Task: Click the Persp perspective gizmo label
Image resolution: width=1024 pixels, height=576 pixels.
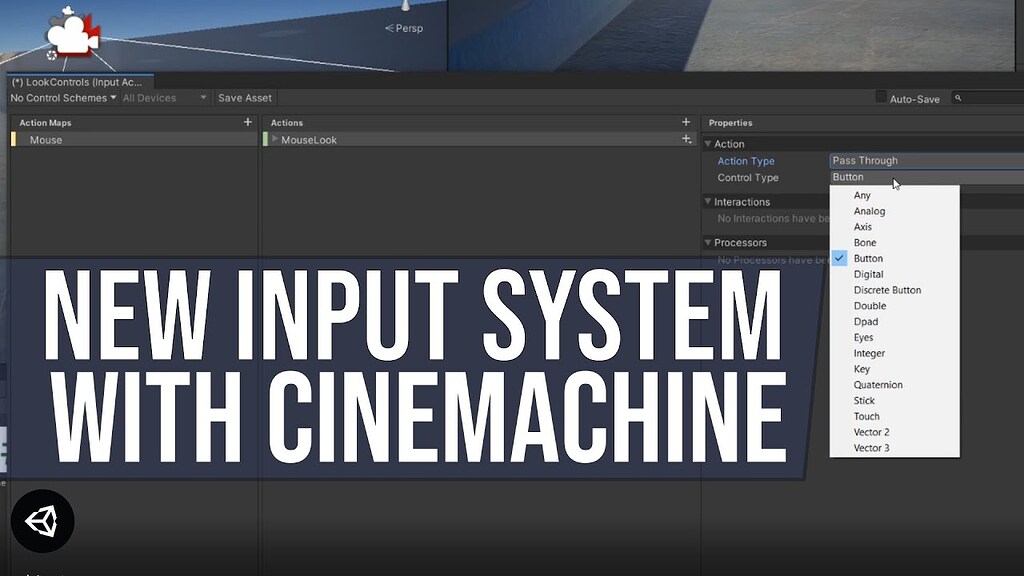Action: coord(404,29)
